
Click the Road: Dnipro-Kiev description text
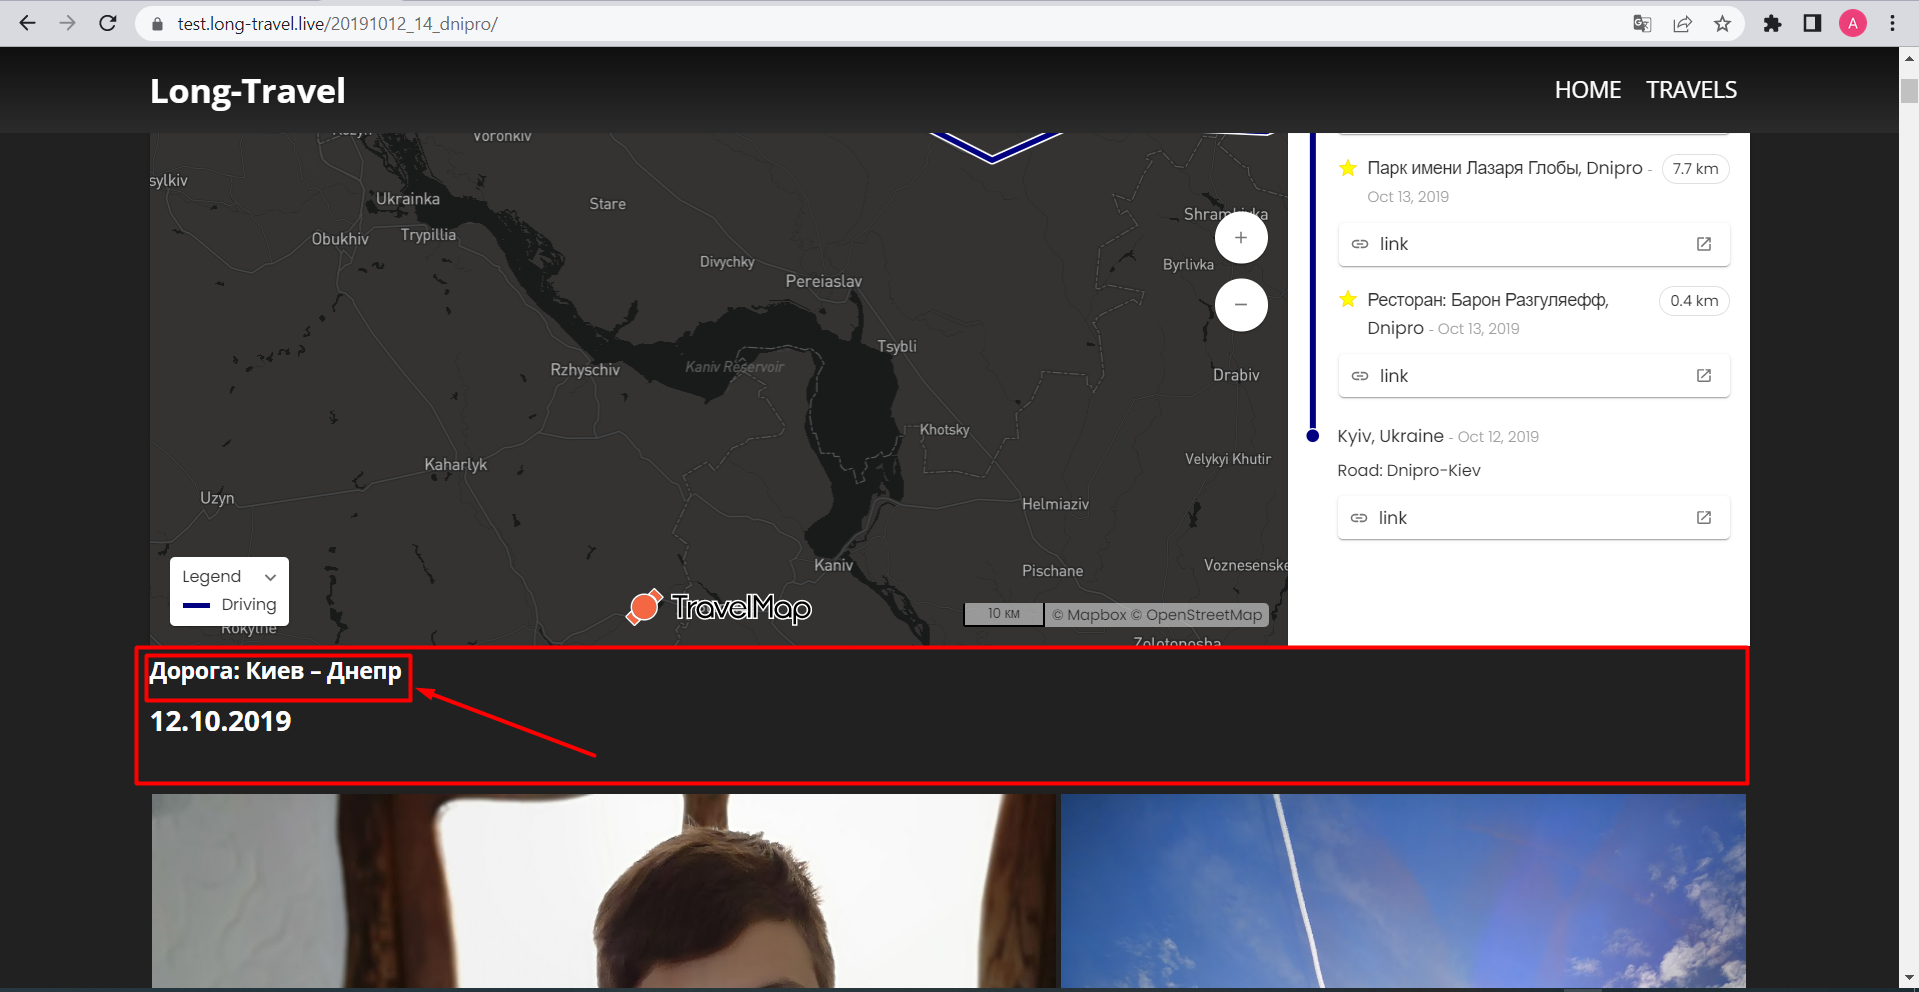(1409, 470)
